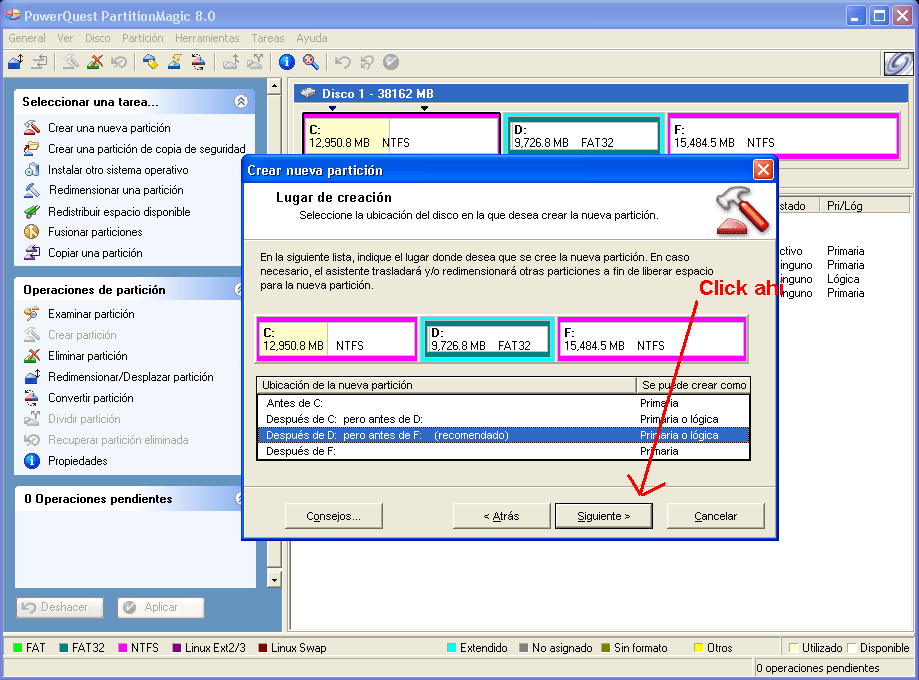Open the Herramientas menu
This screenshot has width=919, height=680.
[207, 38]
